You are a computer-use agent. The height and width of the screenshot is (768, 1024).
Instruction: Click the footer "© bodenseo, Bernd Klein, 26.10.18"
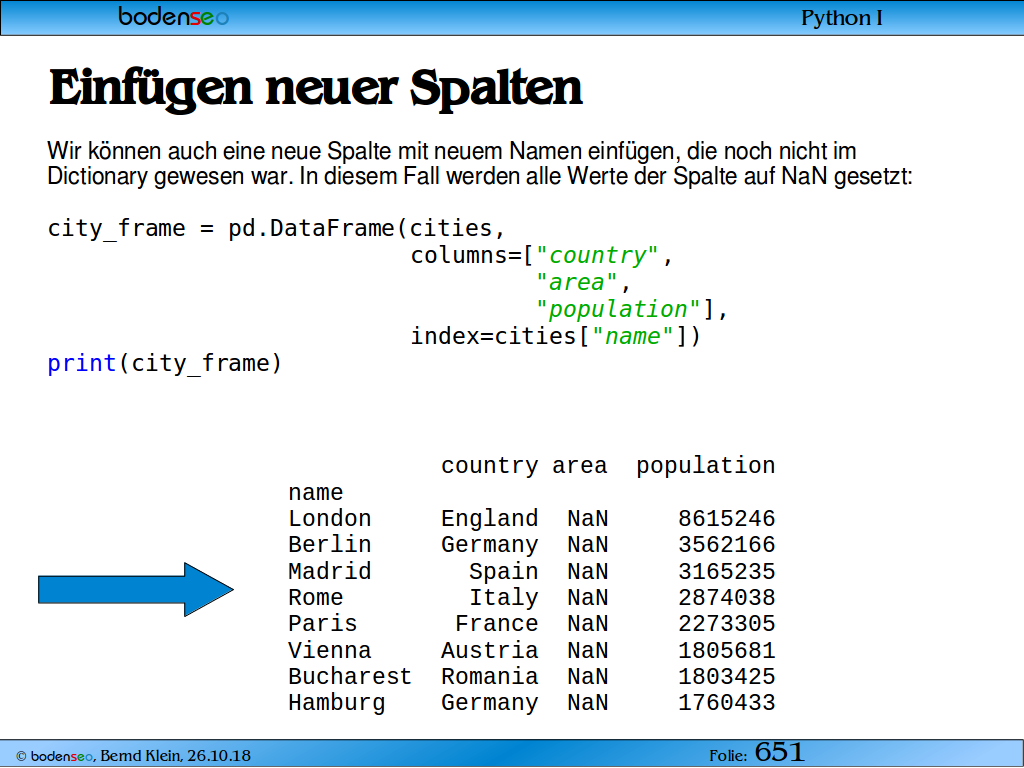click(133, 756)
